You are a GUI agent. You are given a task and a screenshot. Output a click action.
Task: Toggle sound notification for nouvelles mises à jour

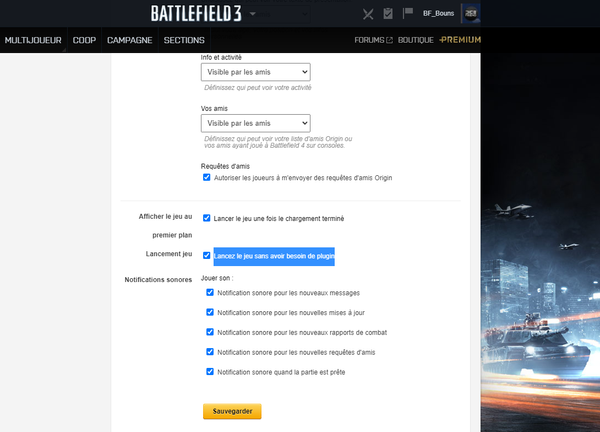pos(210,312)
